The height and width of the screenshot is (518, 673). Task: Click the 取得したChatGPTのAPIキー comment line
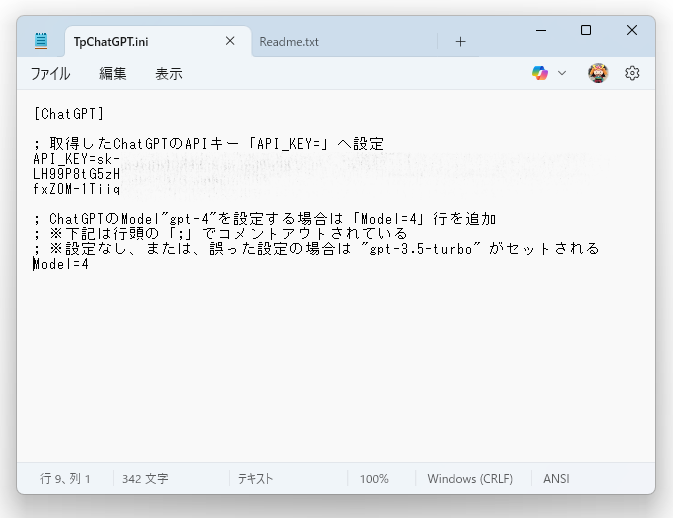(x=209, y=144)
